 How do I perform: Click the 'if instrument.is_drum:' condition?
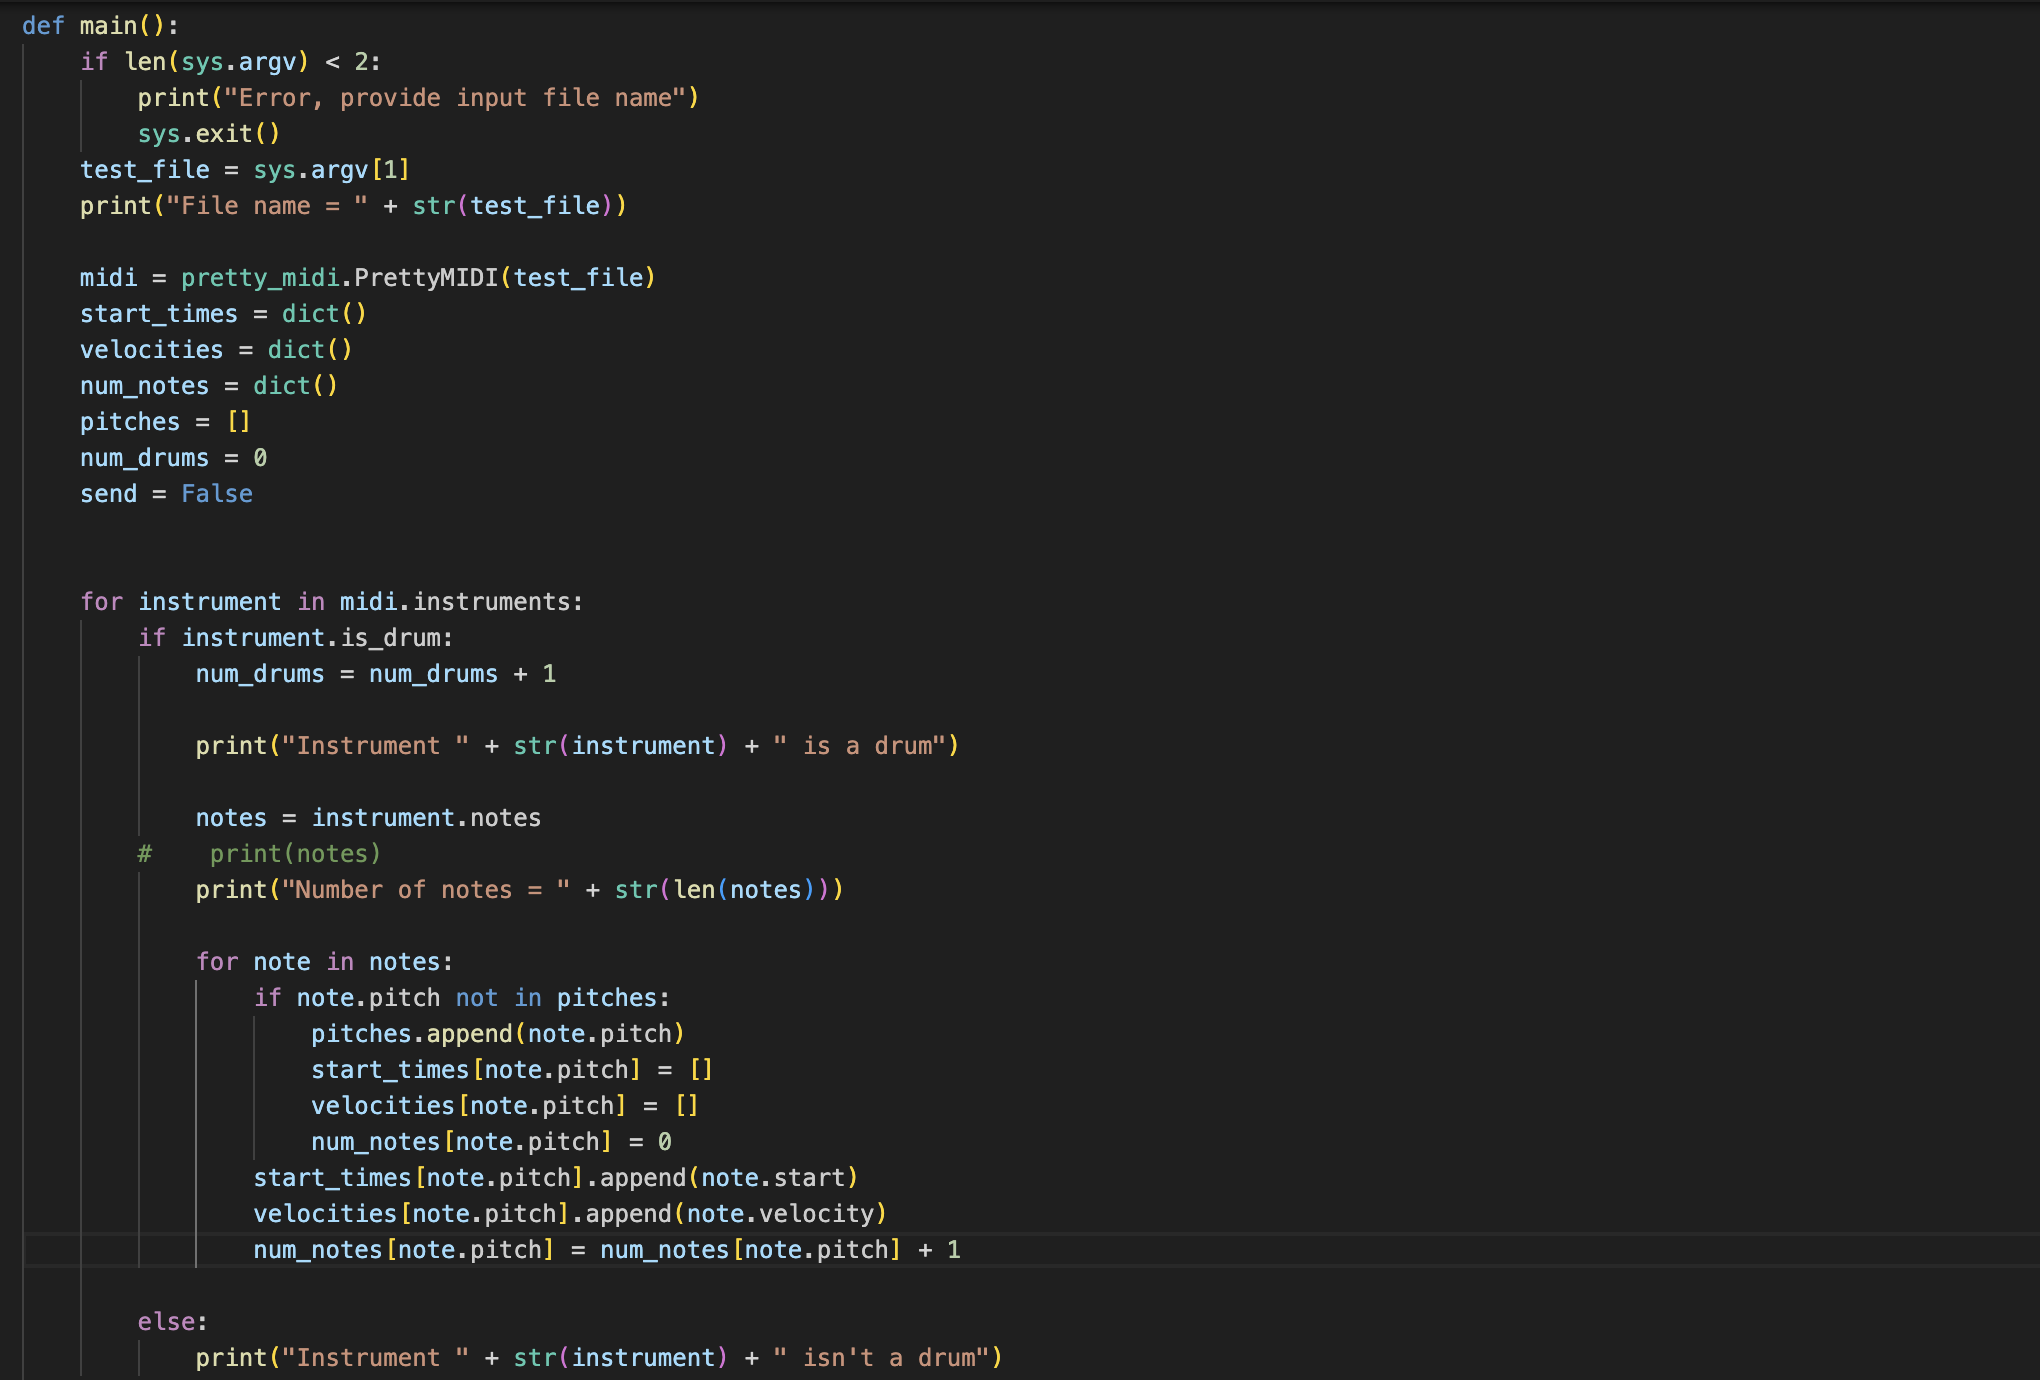295,638
